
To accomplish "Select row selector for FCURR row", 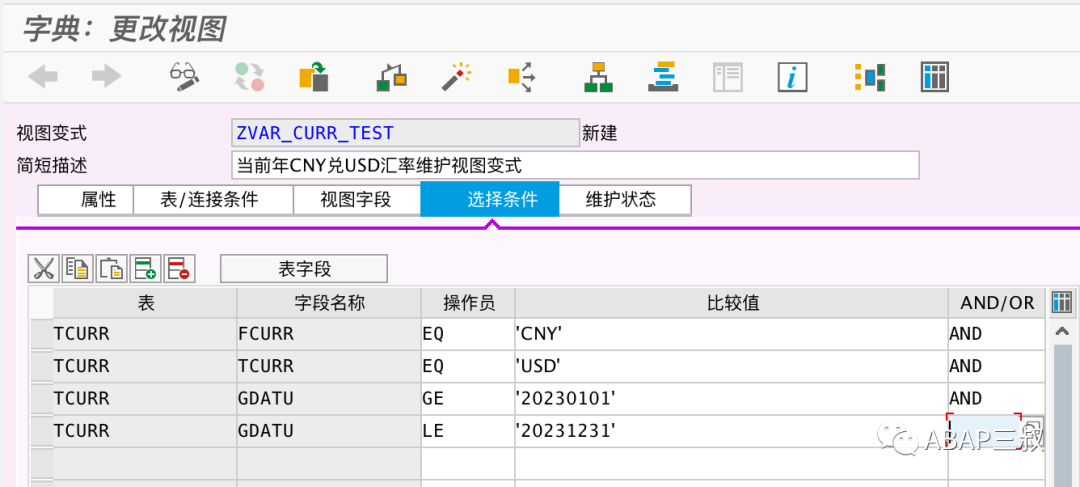I will (42, 333).
